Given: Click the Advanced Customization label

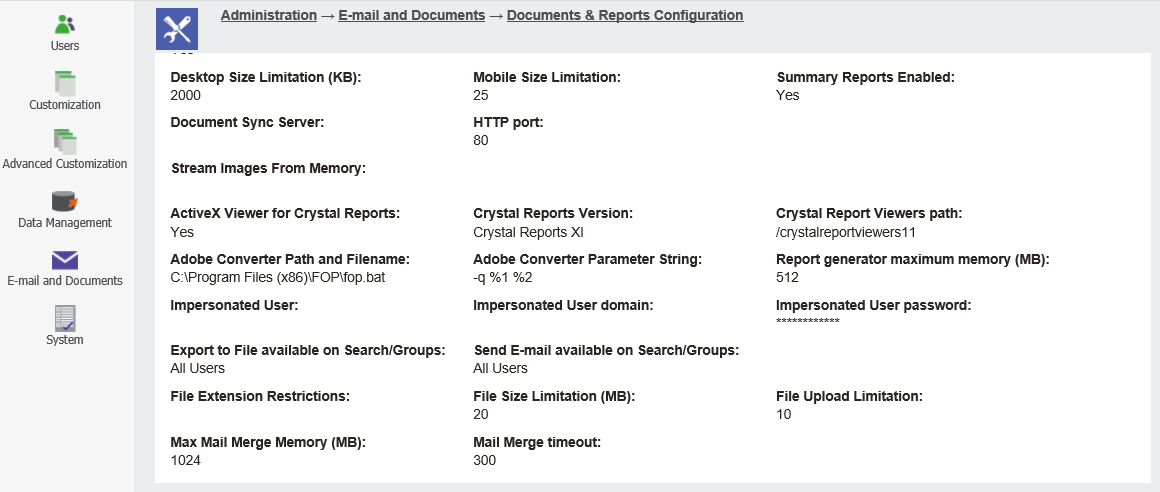Looking at the screenshot, I should pyautogui.click(x=65, y=164).
